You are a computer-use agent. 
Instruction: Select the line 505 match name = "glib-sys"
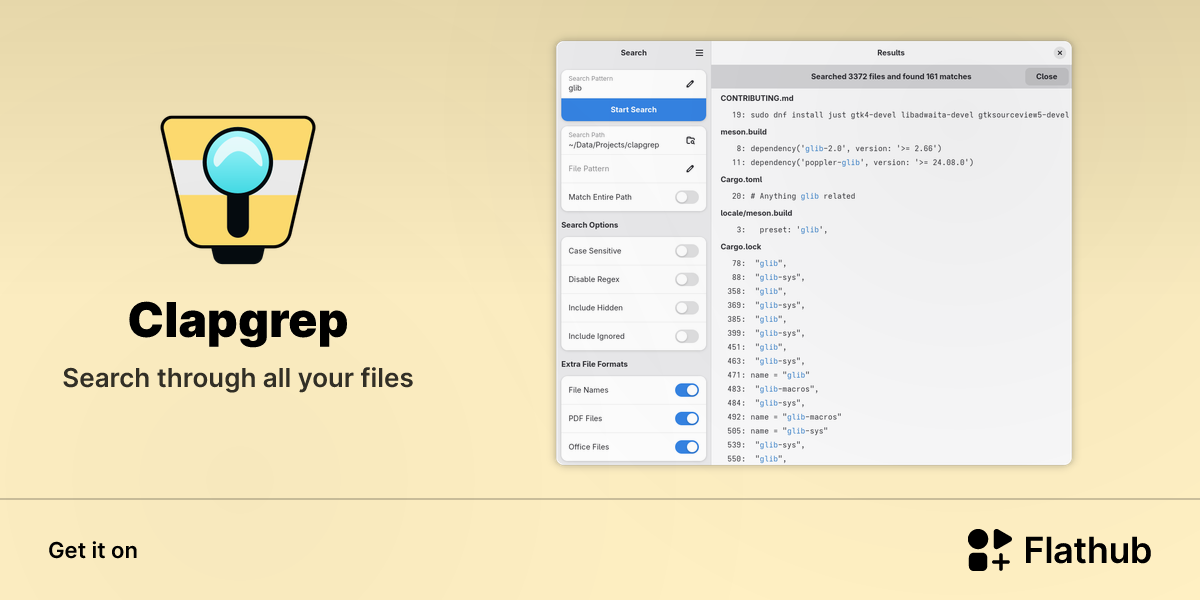point(778,431)
